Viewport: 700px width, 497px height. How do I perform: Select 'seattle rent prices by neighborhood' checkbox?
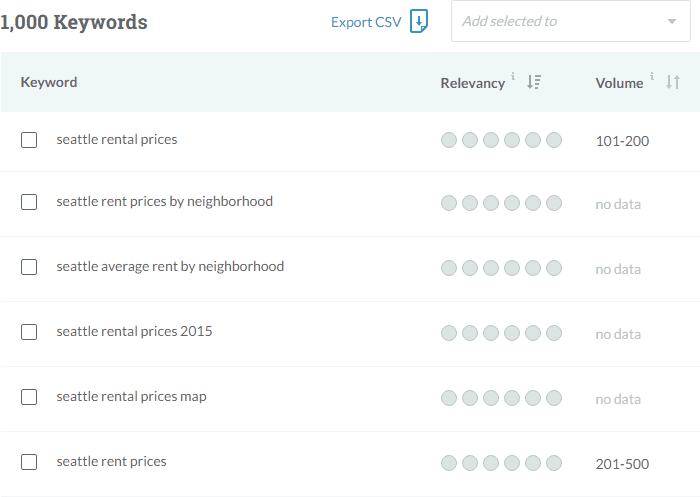pyautogui.click(x=29, y=202)
